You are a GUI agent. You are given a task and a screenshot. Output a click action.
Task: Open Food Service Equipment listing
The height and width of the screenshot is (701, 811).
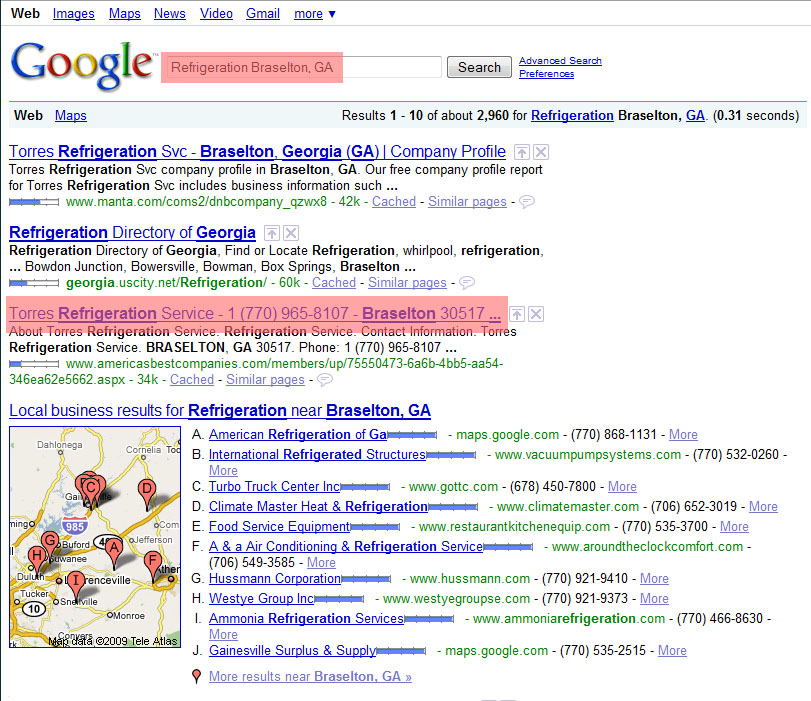(280, 527)
